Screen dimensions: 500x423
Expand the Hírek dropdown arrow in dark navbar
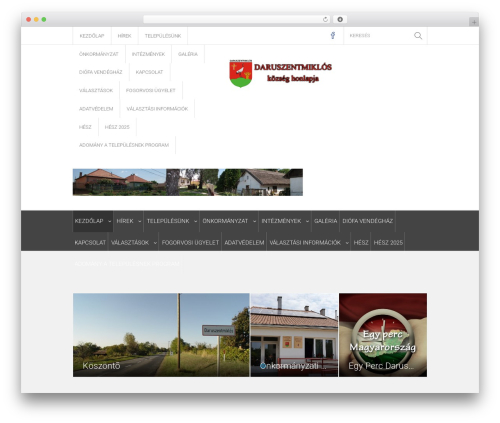pyautogui.click(x=139, y=221)
